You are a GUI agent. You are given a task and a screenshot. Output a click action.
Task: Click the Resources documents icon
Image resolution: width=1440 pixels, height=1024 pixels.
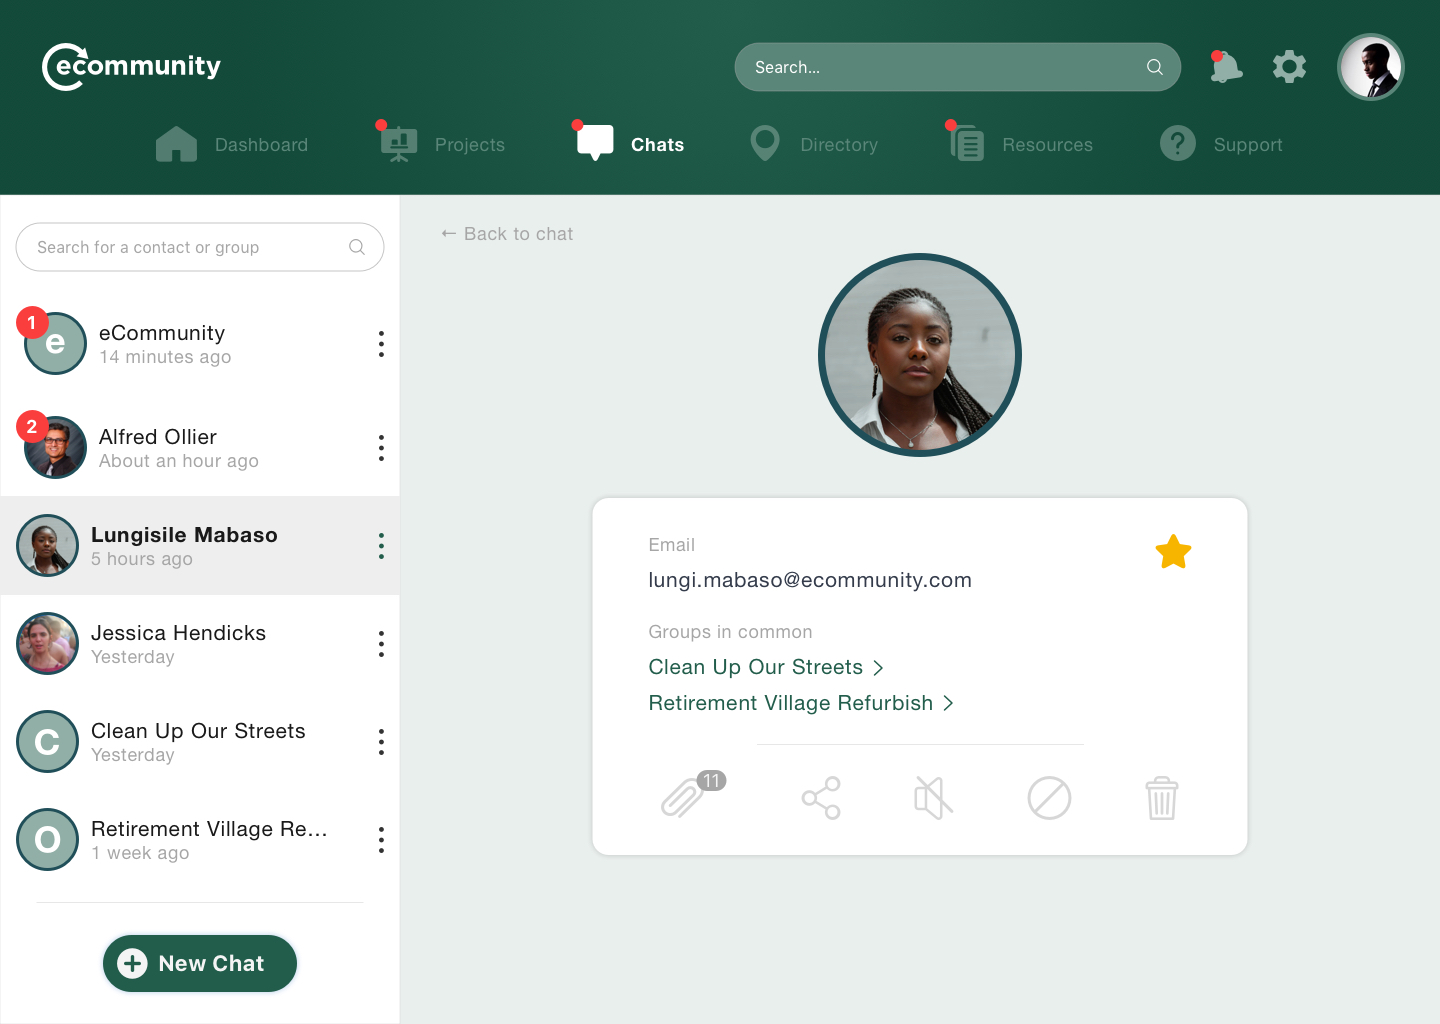pyautogui.click(x=967, y=143)
